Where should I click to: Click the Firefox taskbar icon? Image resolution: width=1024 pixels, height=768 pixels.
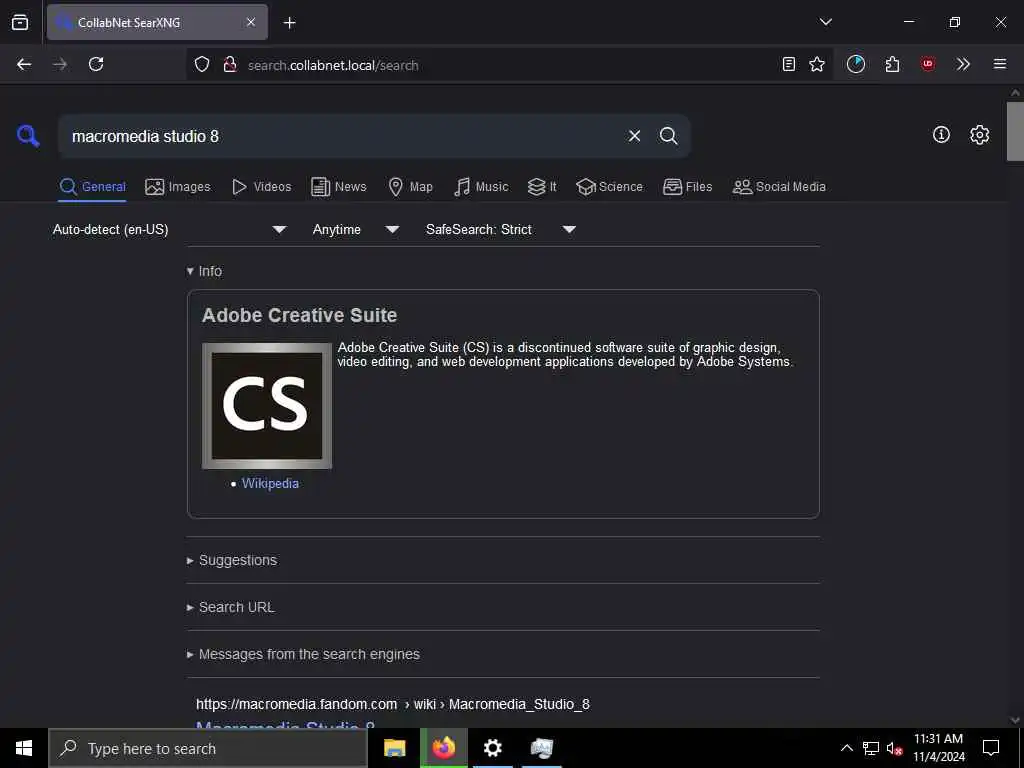click(443, 748)
